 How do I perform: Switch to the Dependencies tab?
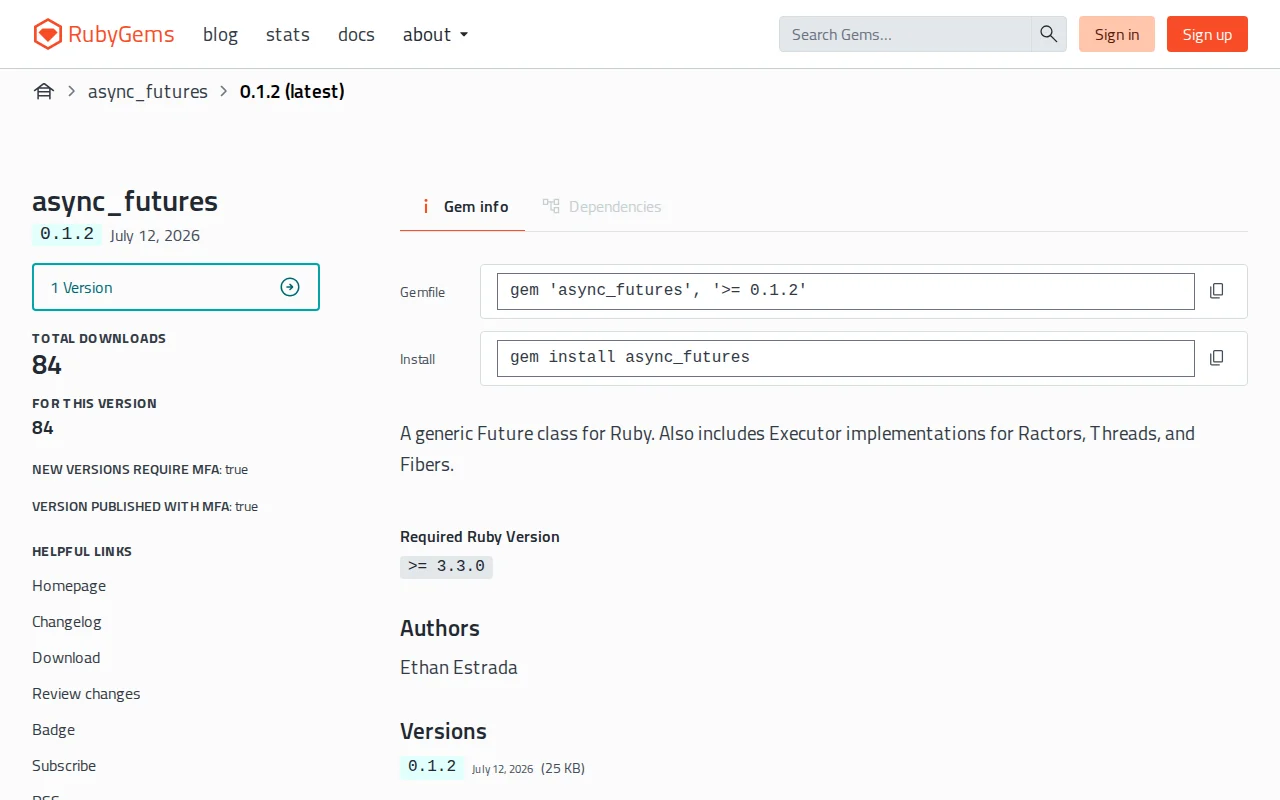[x=601, y=206]
